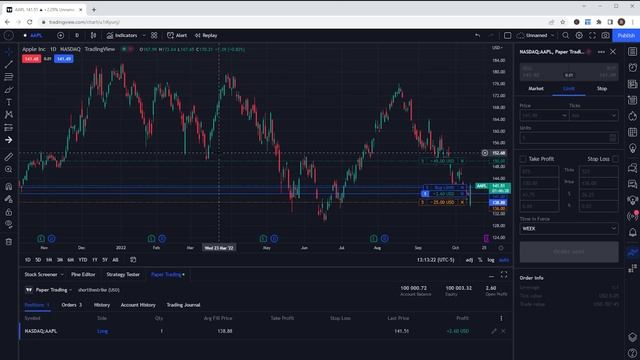Viewport: 640px width, 360px height.
Task: Click the blue Publish button
Action: 626,36
